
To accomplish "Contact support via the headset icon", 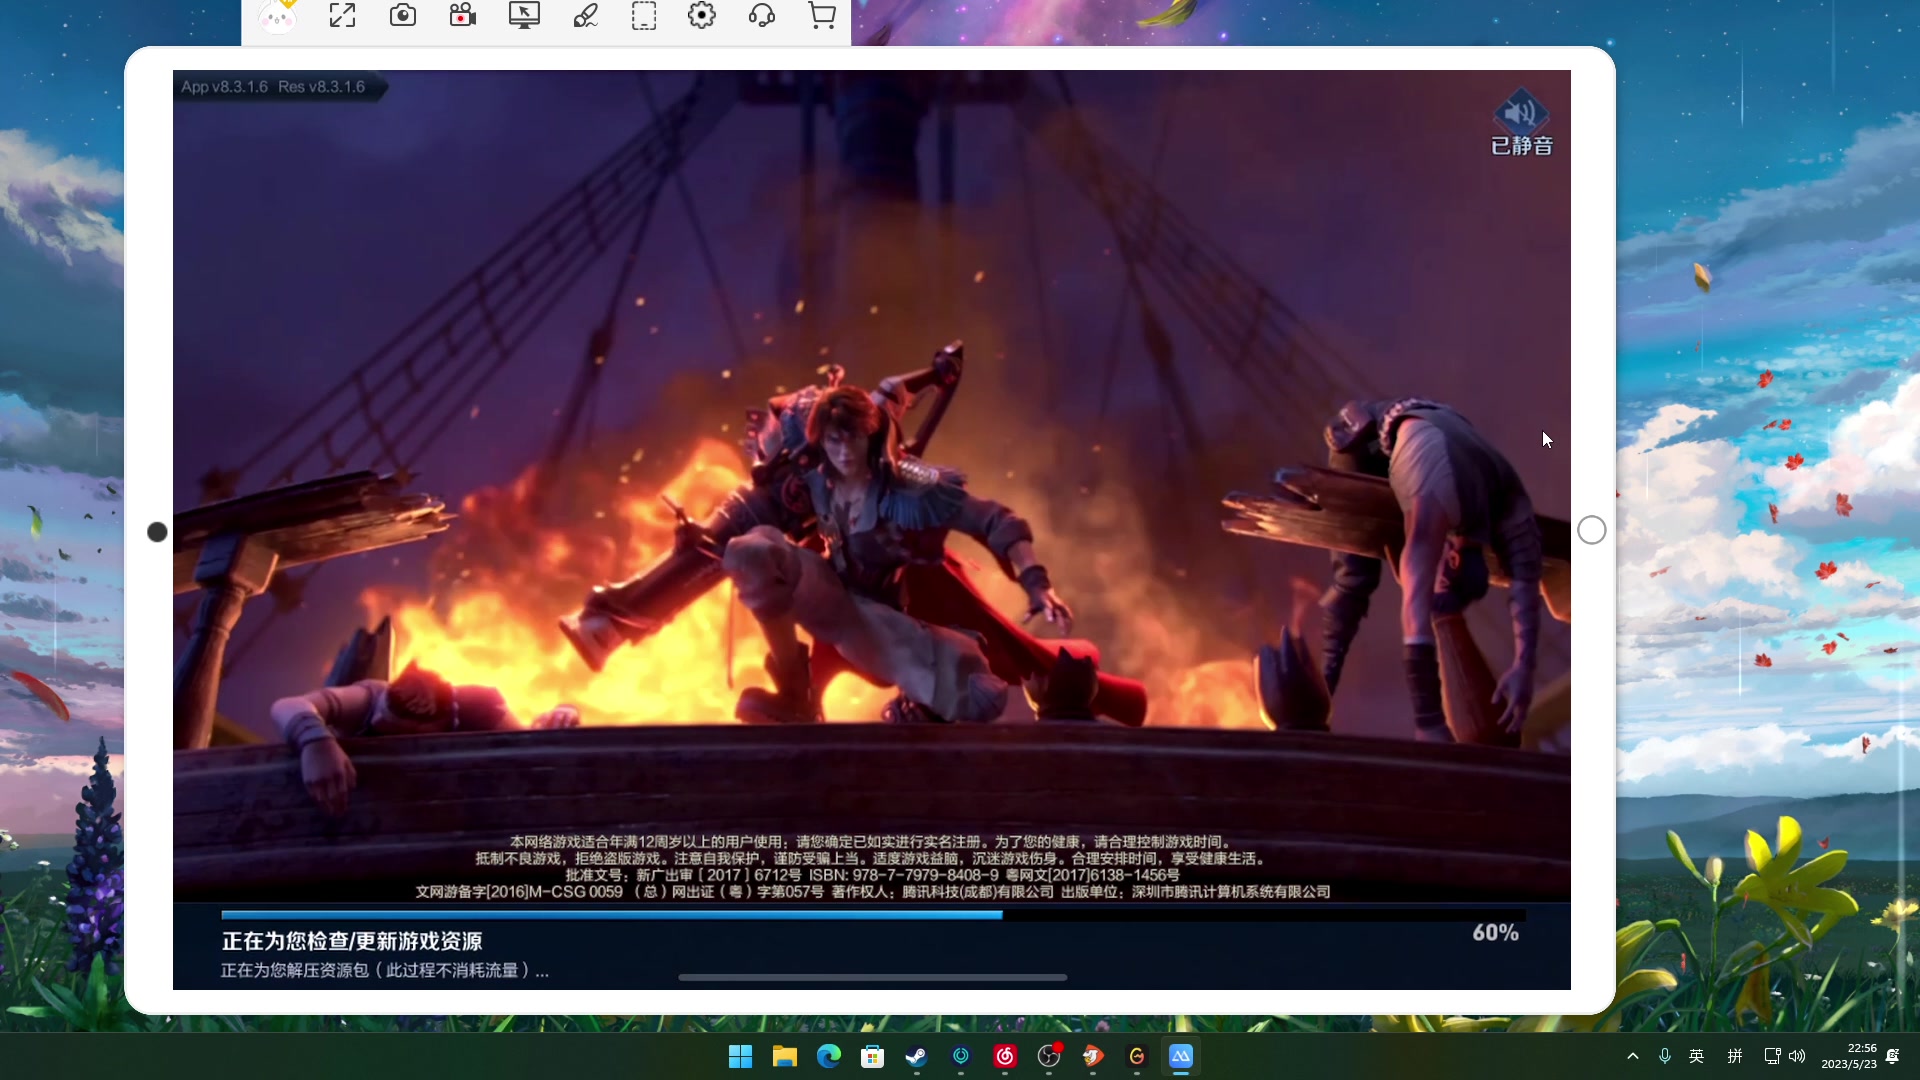I will (762, 15).
